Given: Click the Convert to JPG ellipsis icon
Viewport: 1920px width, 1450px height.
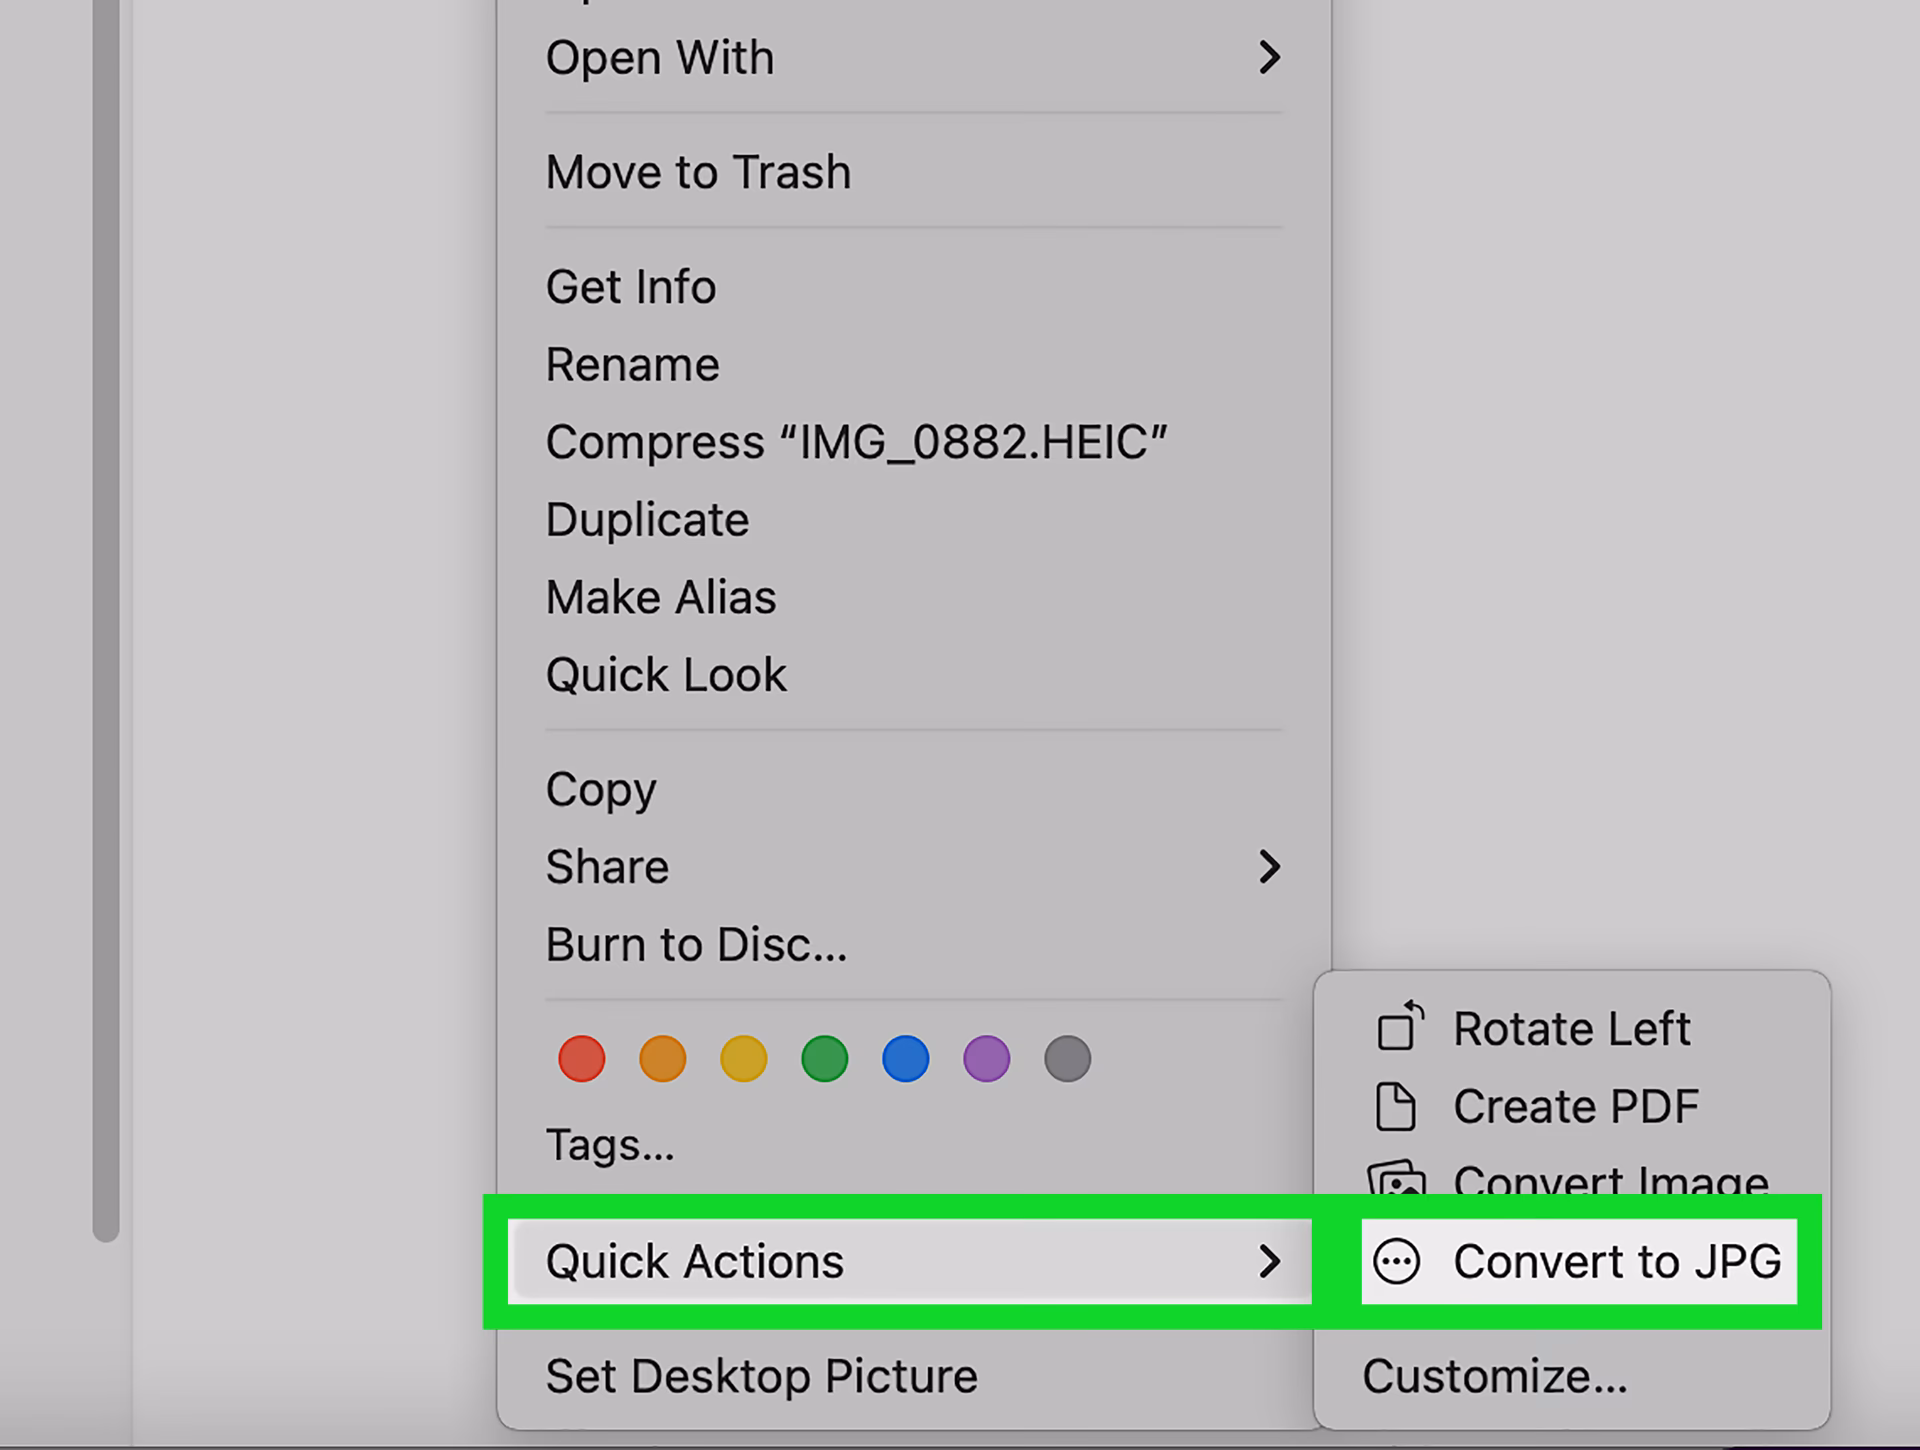Looking at the screenshot, I should pos(1396,1262).
